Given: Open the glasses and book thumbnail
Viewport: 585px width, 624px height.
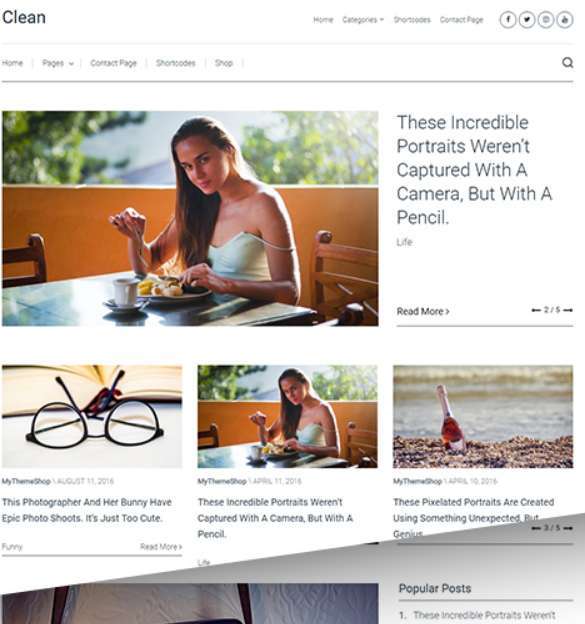Looking at the screenshot, I should [92, 417].
